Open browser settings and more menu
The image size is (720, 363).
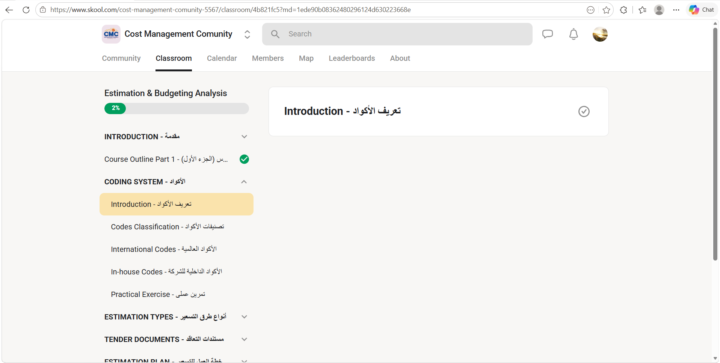pos(676,10)
